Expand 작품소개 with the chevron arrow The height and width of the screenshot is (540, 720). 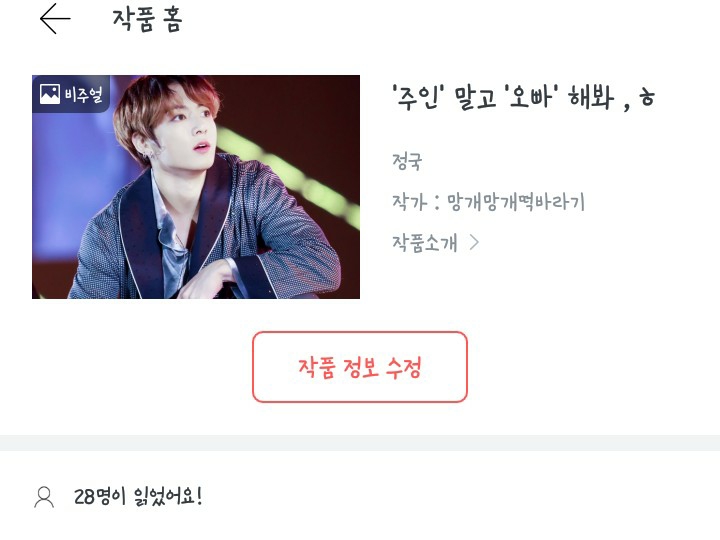474,242
